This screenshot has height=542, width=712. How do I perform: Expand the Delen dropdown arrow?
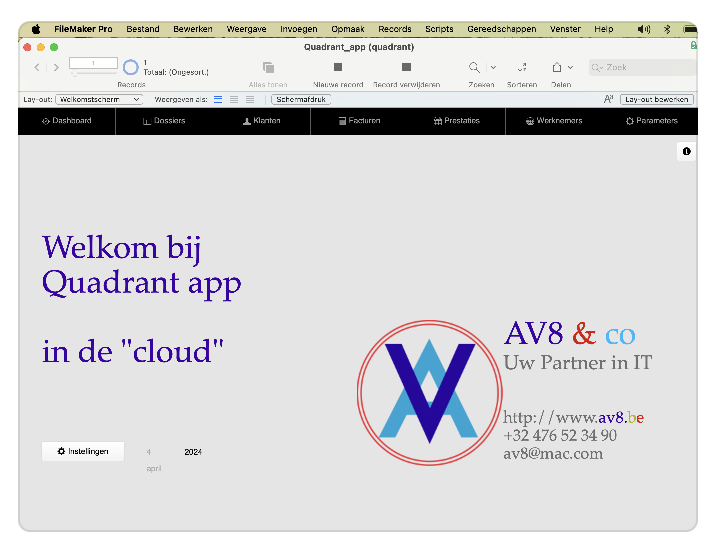pos(570,67)
